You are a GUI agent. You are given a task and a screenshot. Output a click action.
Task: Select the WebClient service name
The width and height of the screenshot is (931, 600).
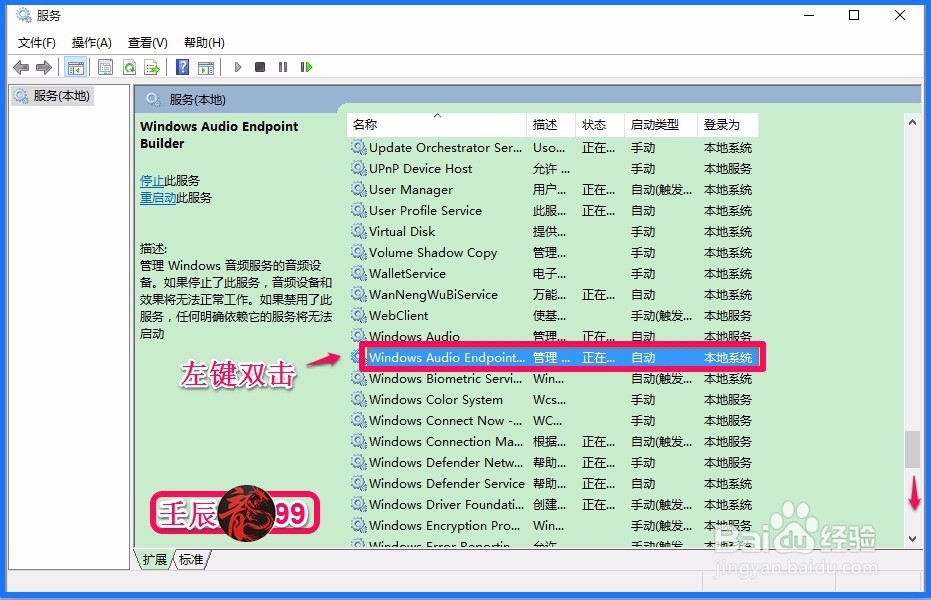pyautogui.click(x=398, y=316)
